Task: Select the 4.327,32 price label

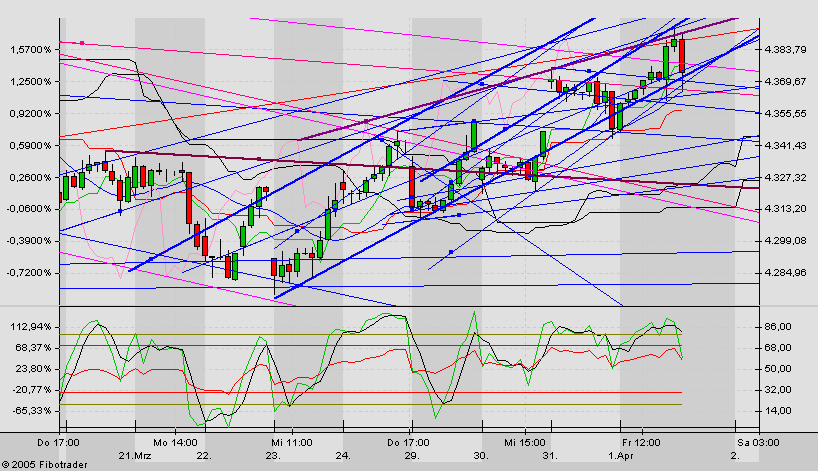Action: (785, 177)
